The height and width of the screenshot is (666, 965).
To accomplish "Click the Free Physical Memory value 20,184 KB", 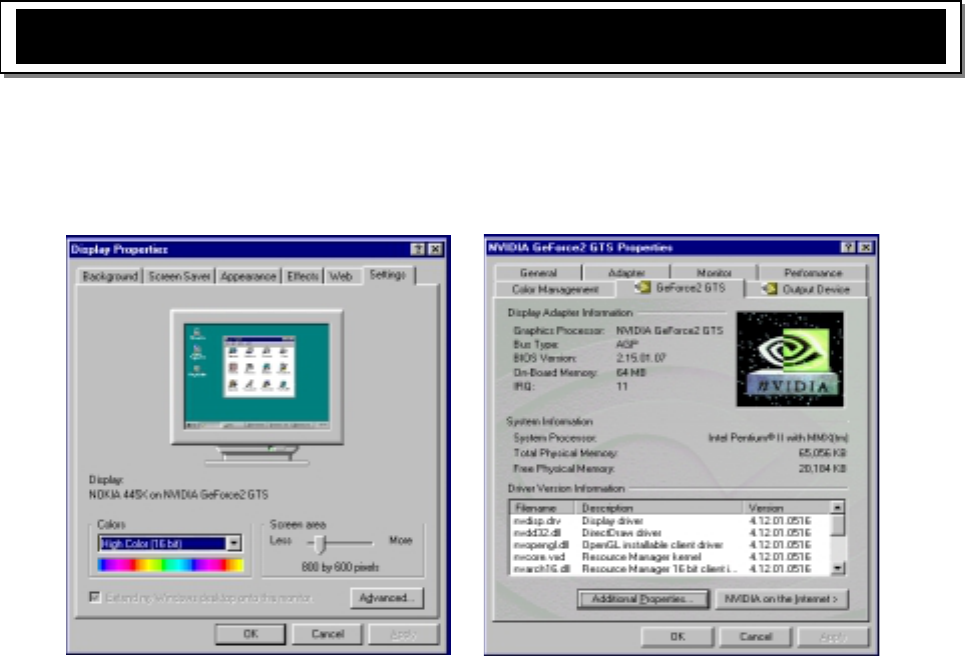I will pyautogui.click(x=822, y=468).
